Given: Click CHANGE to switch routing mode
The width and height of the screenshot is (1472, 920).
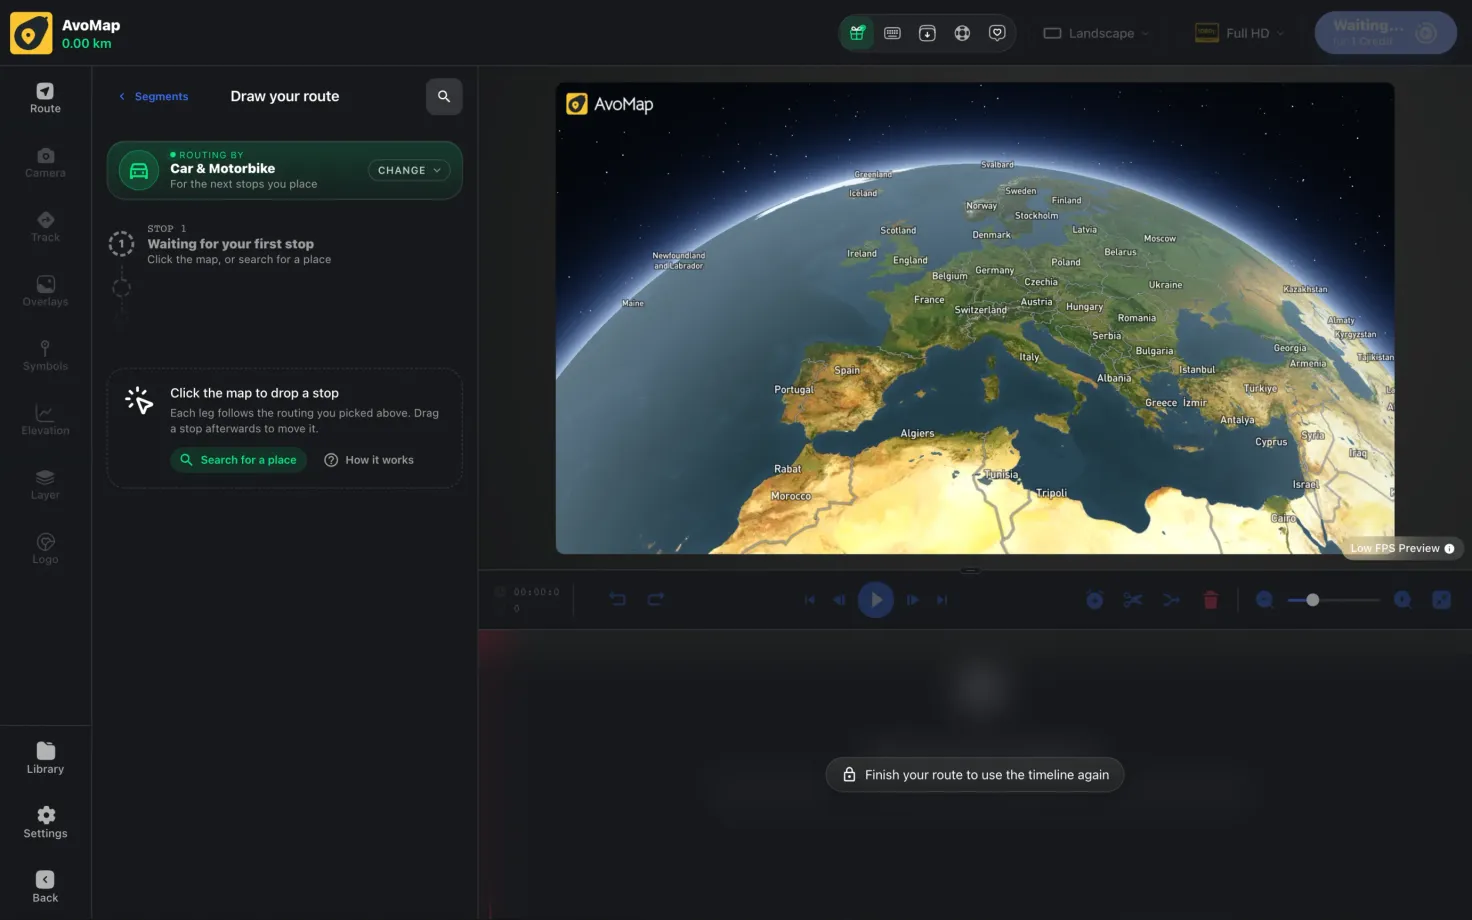Looking at the screenshot, I should pos(409,170).
